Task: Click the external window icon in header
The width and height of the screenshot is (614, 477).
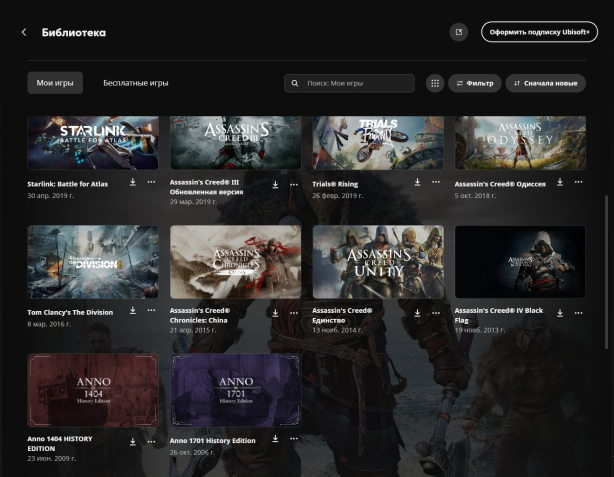Action: point(459,33)
